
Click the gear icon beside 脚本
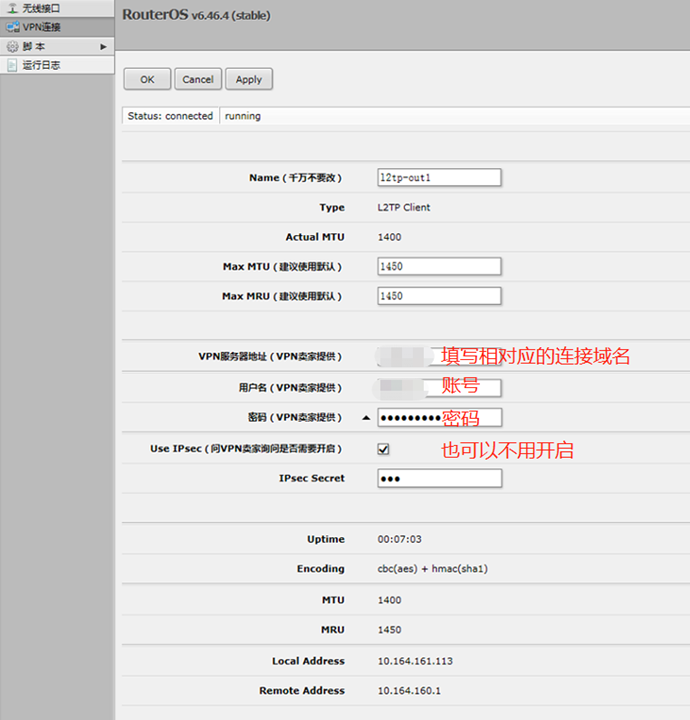pyautogui.click(x=13, y=46)
